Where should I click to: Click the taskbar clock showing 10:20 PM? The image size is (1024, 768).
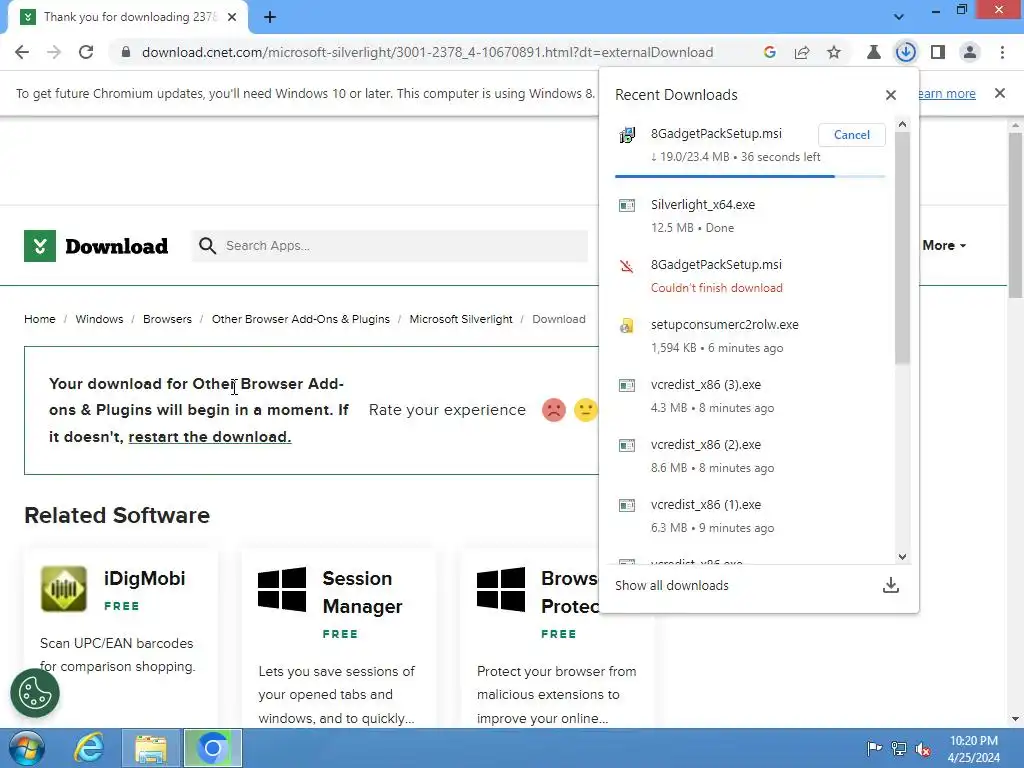[x=974, y=748]
